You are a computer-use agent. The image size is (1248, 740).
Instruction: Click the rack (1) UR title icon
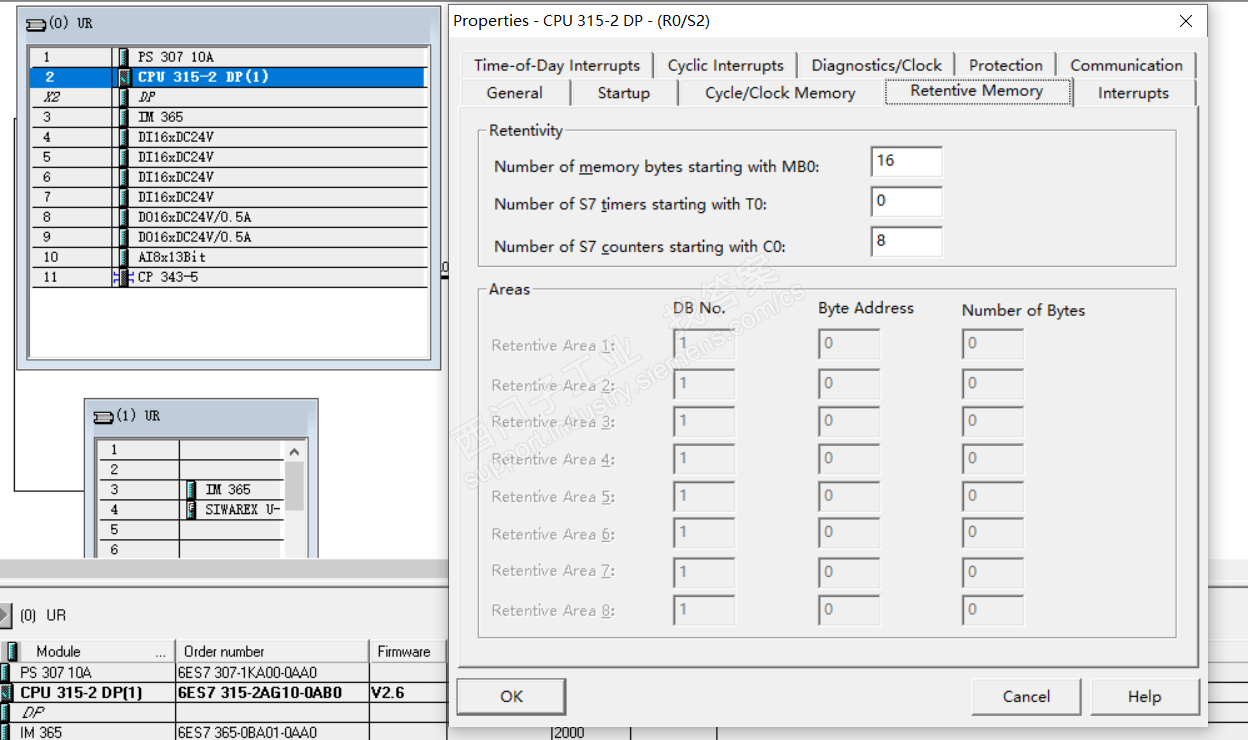tap(102, 416)
